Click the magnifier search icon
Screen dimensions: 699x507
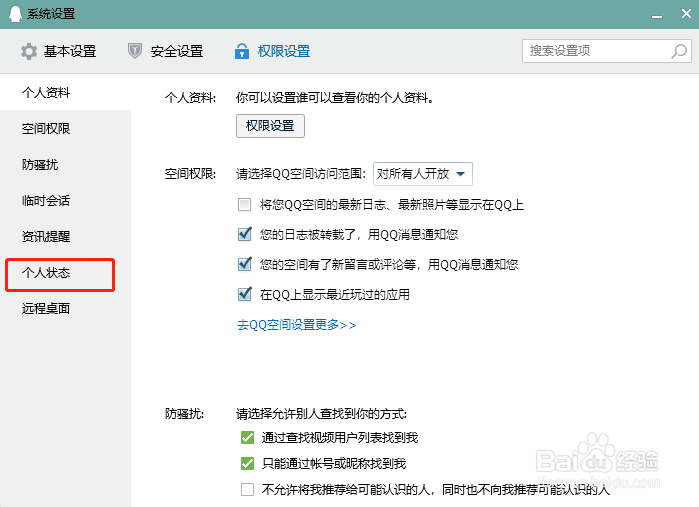(679, 51)
